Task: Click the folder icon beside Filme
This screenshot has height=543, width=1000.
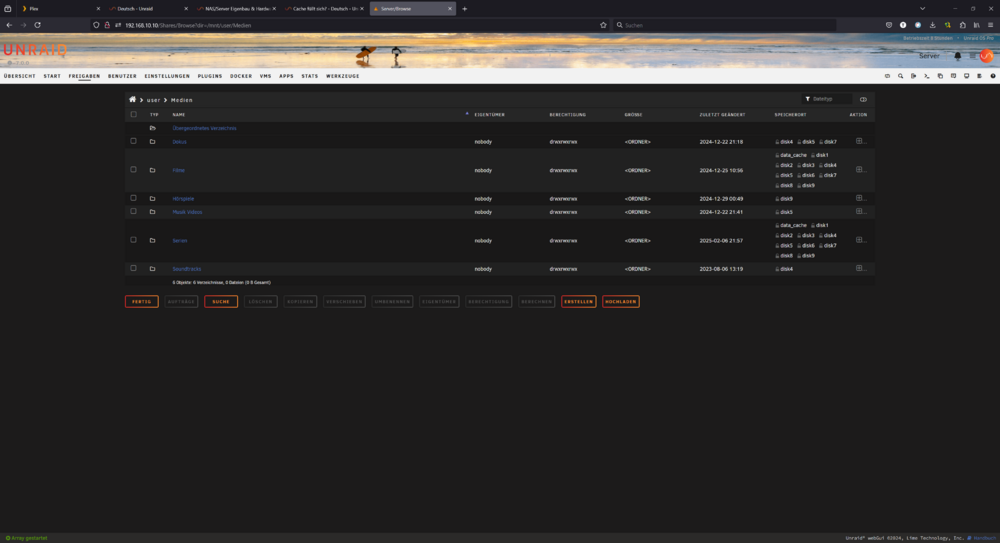Action: coord(152,170)
